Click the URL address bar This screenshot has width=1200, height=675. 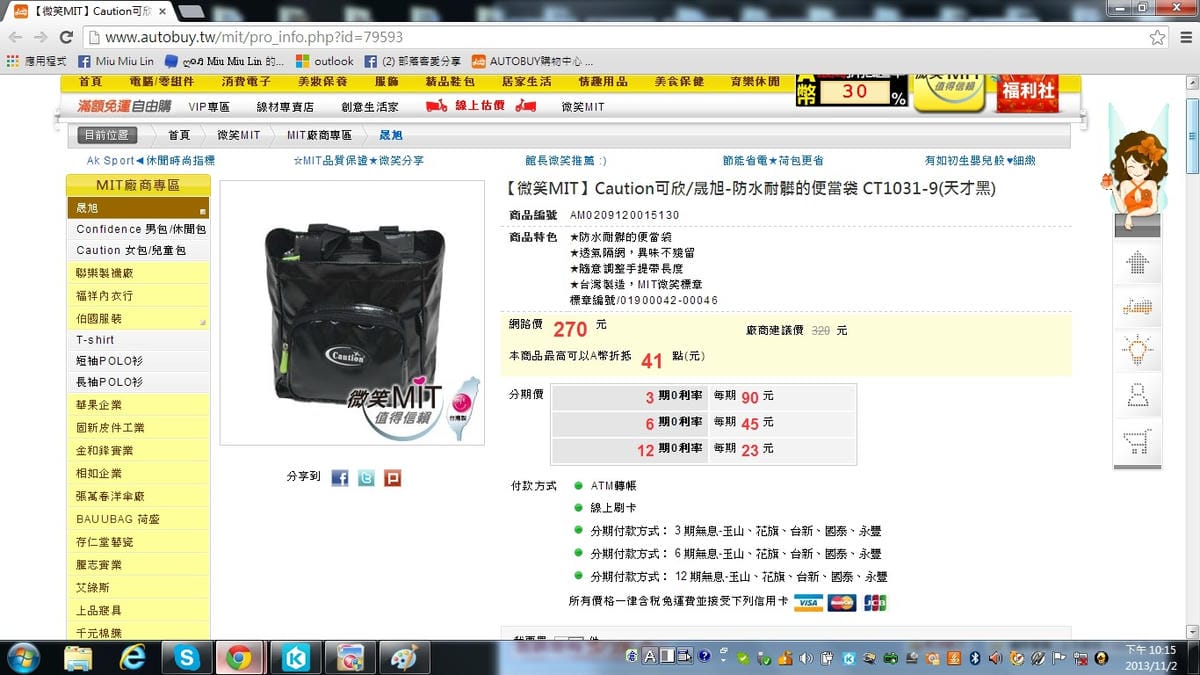point(600,37)
